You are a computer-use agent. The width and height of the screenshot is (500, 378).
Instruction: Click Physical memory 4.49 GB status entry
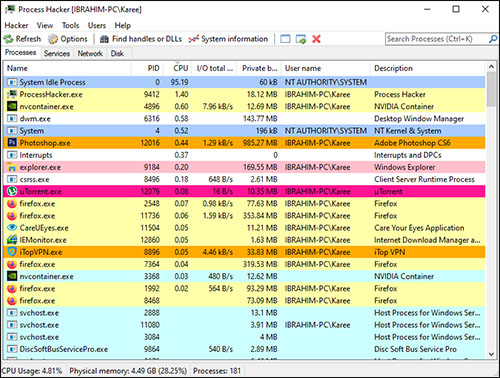click(128, 371)
